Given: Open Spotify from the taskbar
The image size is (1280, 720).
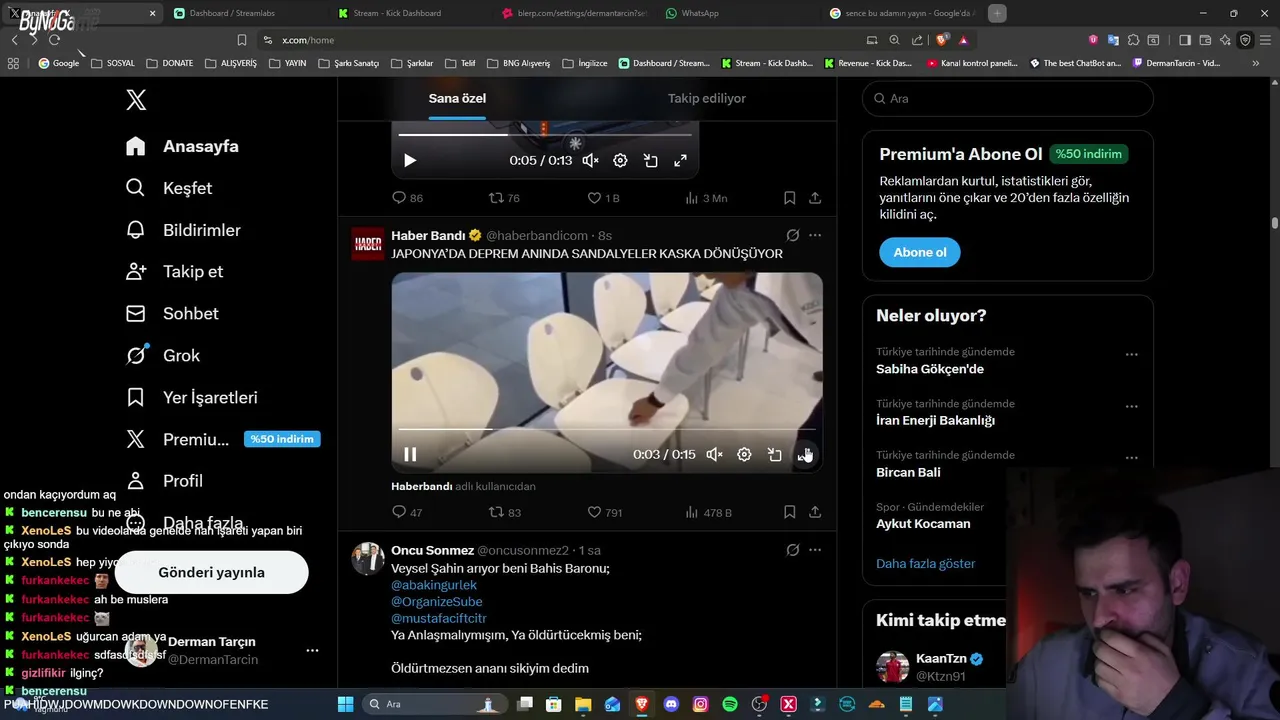Looking at the screenshot, I should (730, 704).
